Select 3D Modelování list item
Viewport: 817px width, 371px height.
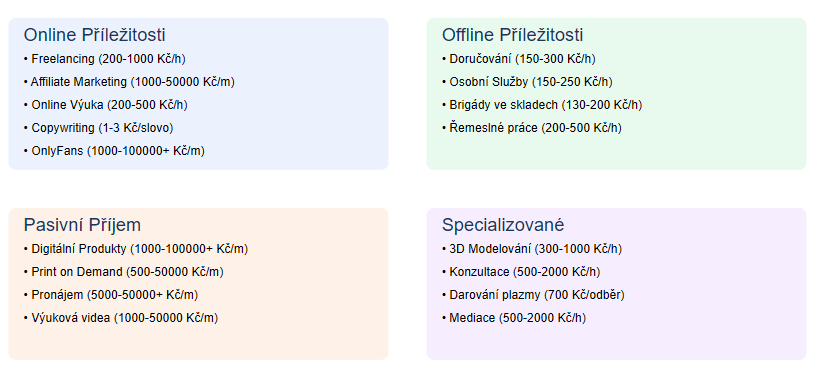(532, 249)
